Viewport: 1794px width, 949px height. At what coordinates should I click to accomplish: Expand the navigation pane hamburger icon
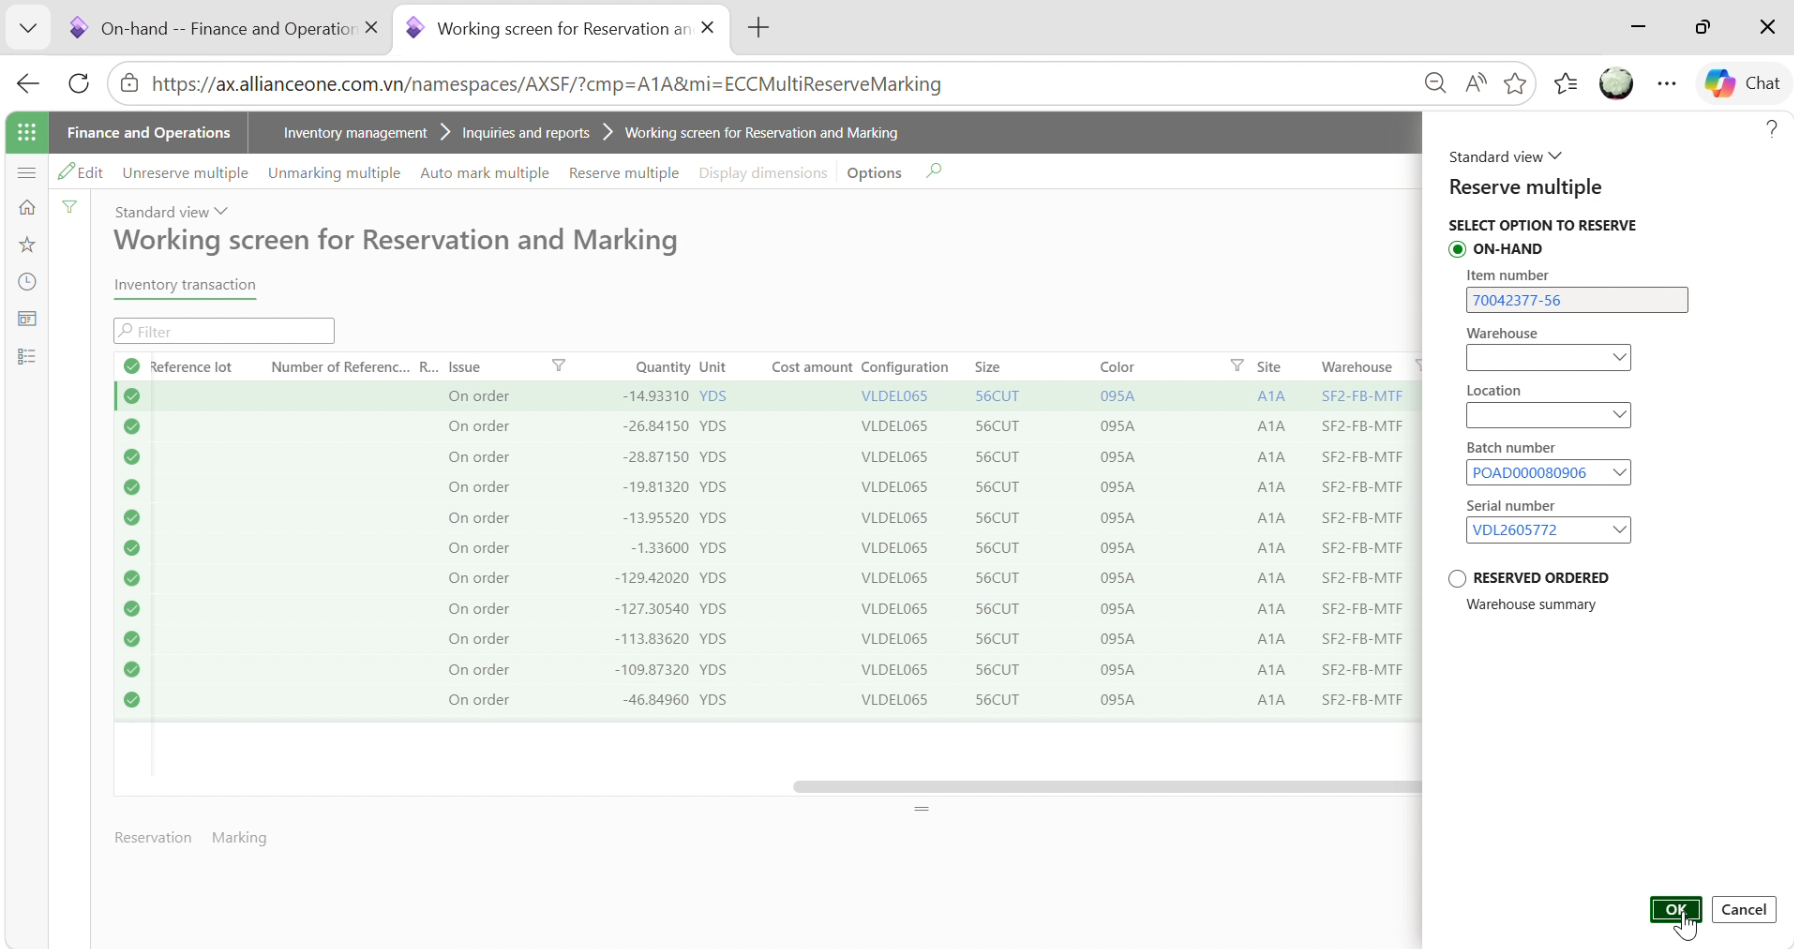coord(27,173)
